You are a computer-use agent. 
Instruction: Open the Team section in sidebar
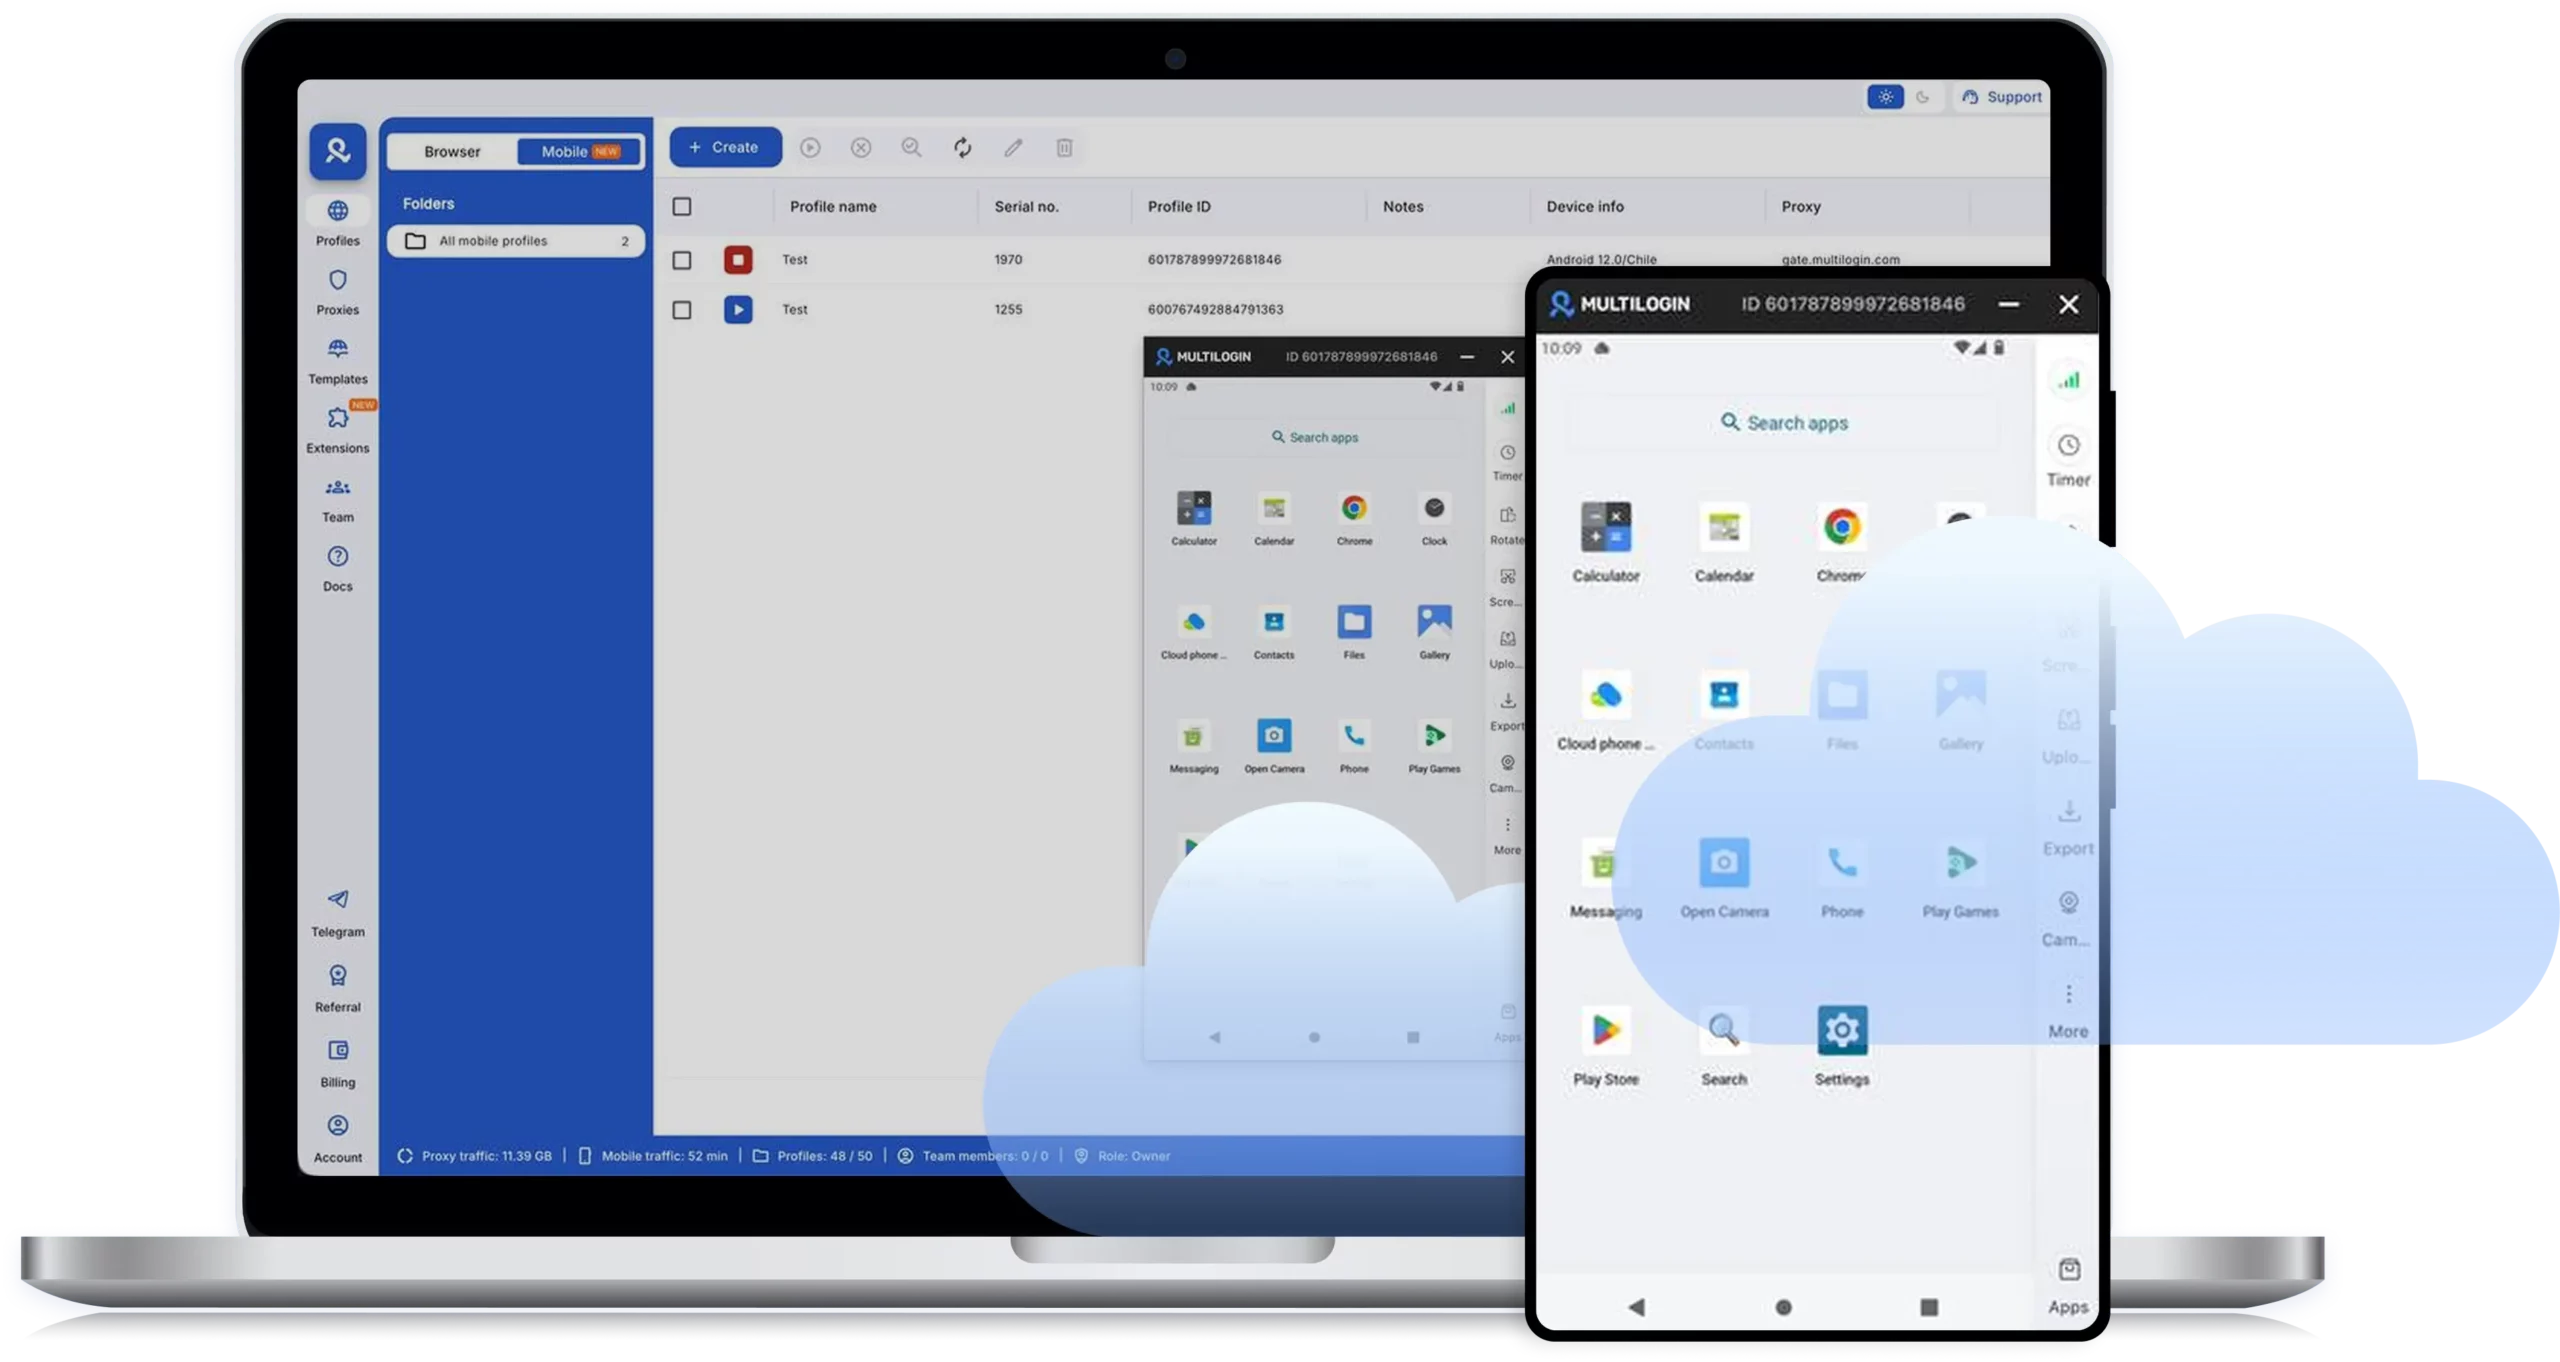[338, 498]
